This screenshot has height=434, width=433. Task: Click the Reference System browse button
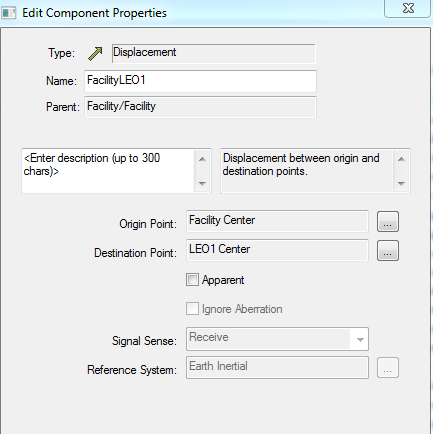coord(388,368)
